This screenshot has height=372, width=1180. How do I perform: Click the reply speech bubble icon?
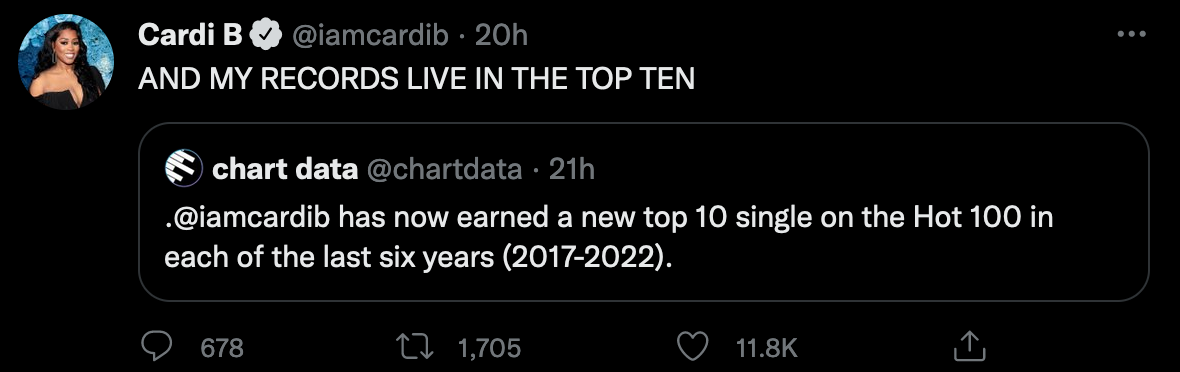coord(158,347)
